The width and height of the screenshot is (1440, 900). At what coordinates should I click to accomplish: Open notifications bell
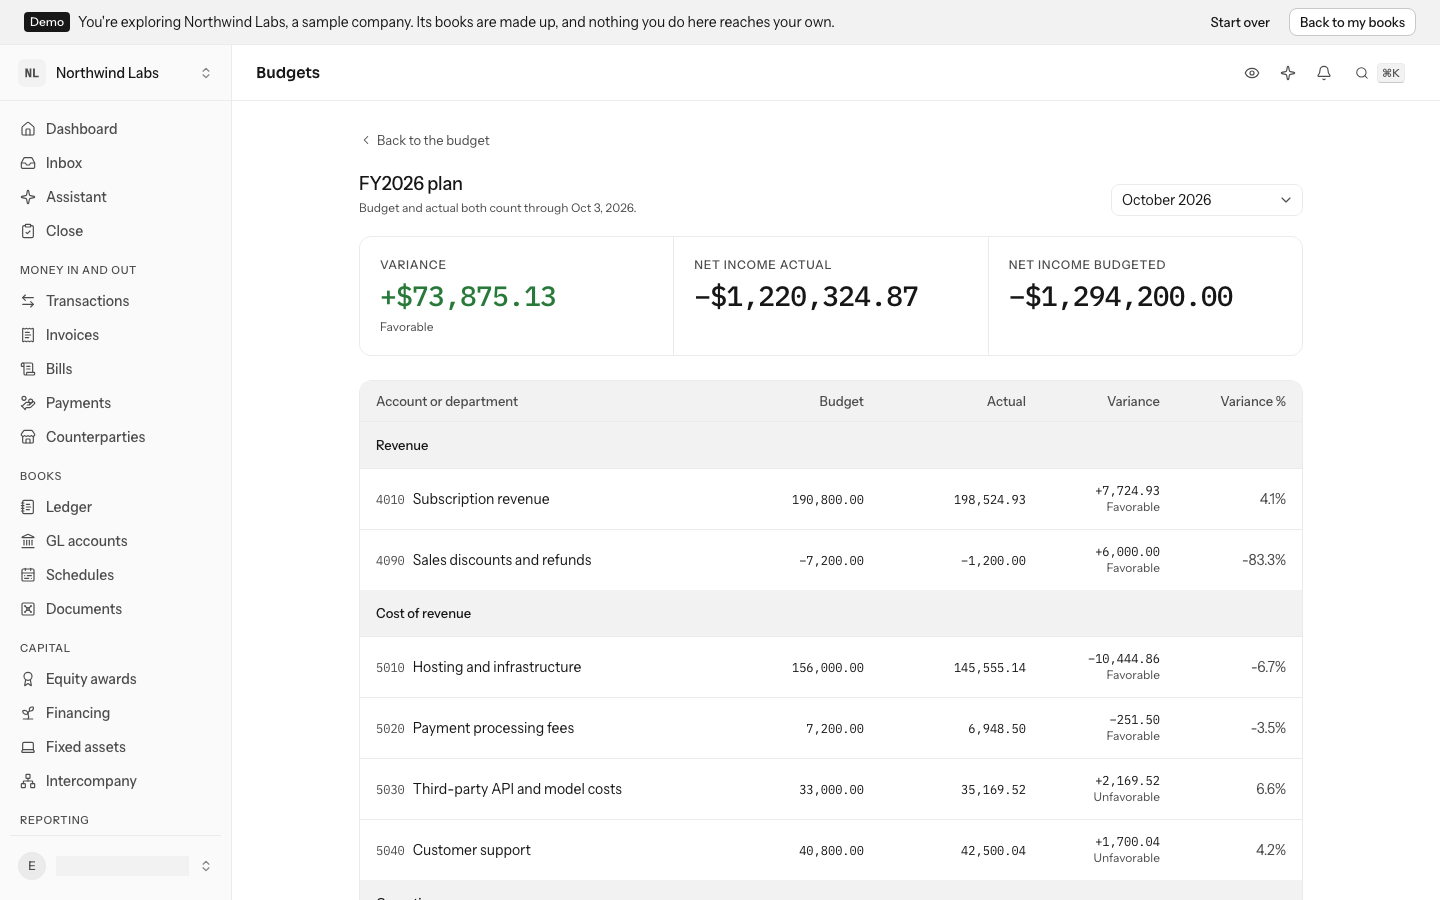1324,73
